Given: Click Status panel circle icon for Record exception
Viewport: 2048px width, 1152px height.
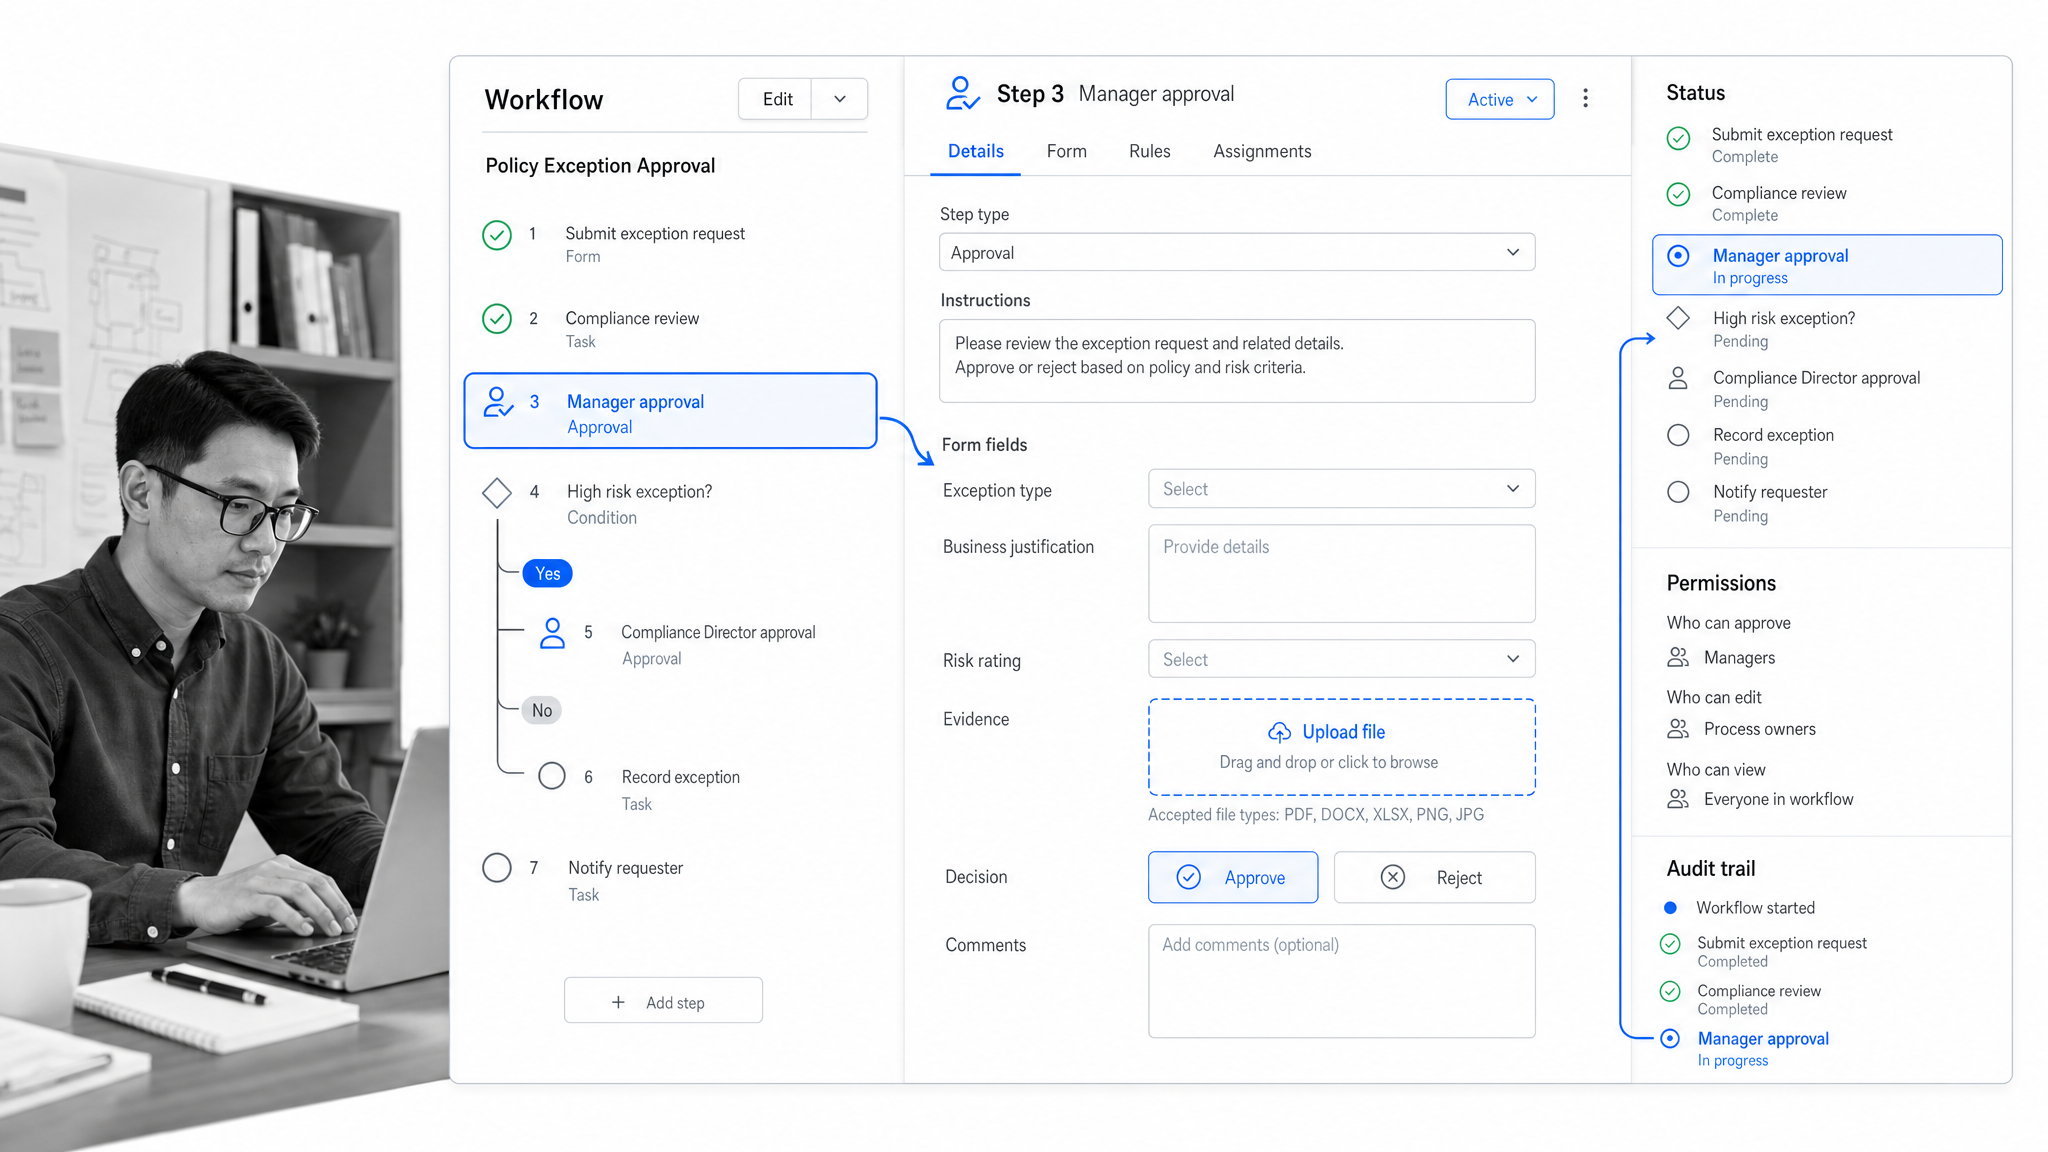Looking at the screenshot, I should (x=1678, y=435).
